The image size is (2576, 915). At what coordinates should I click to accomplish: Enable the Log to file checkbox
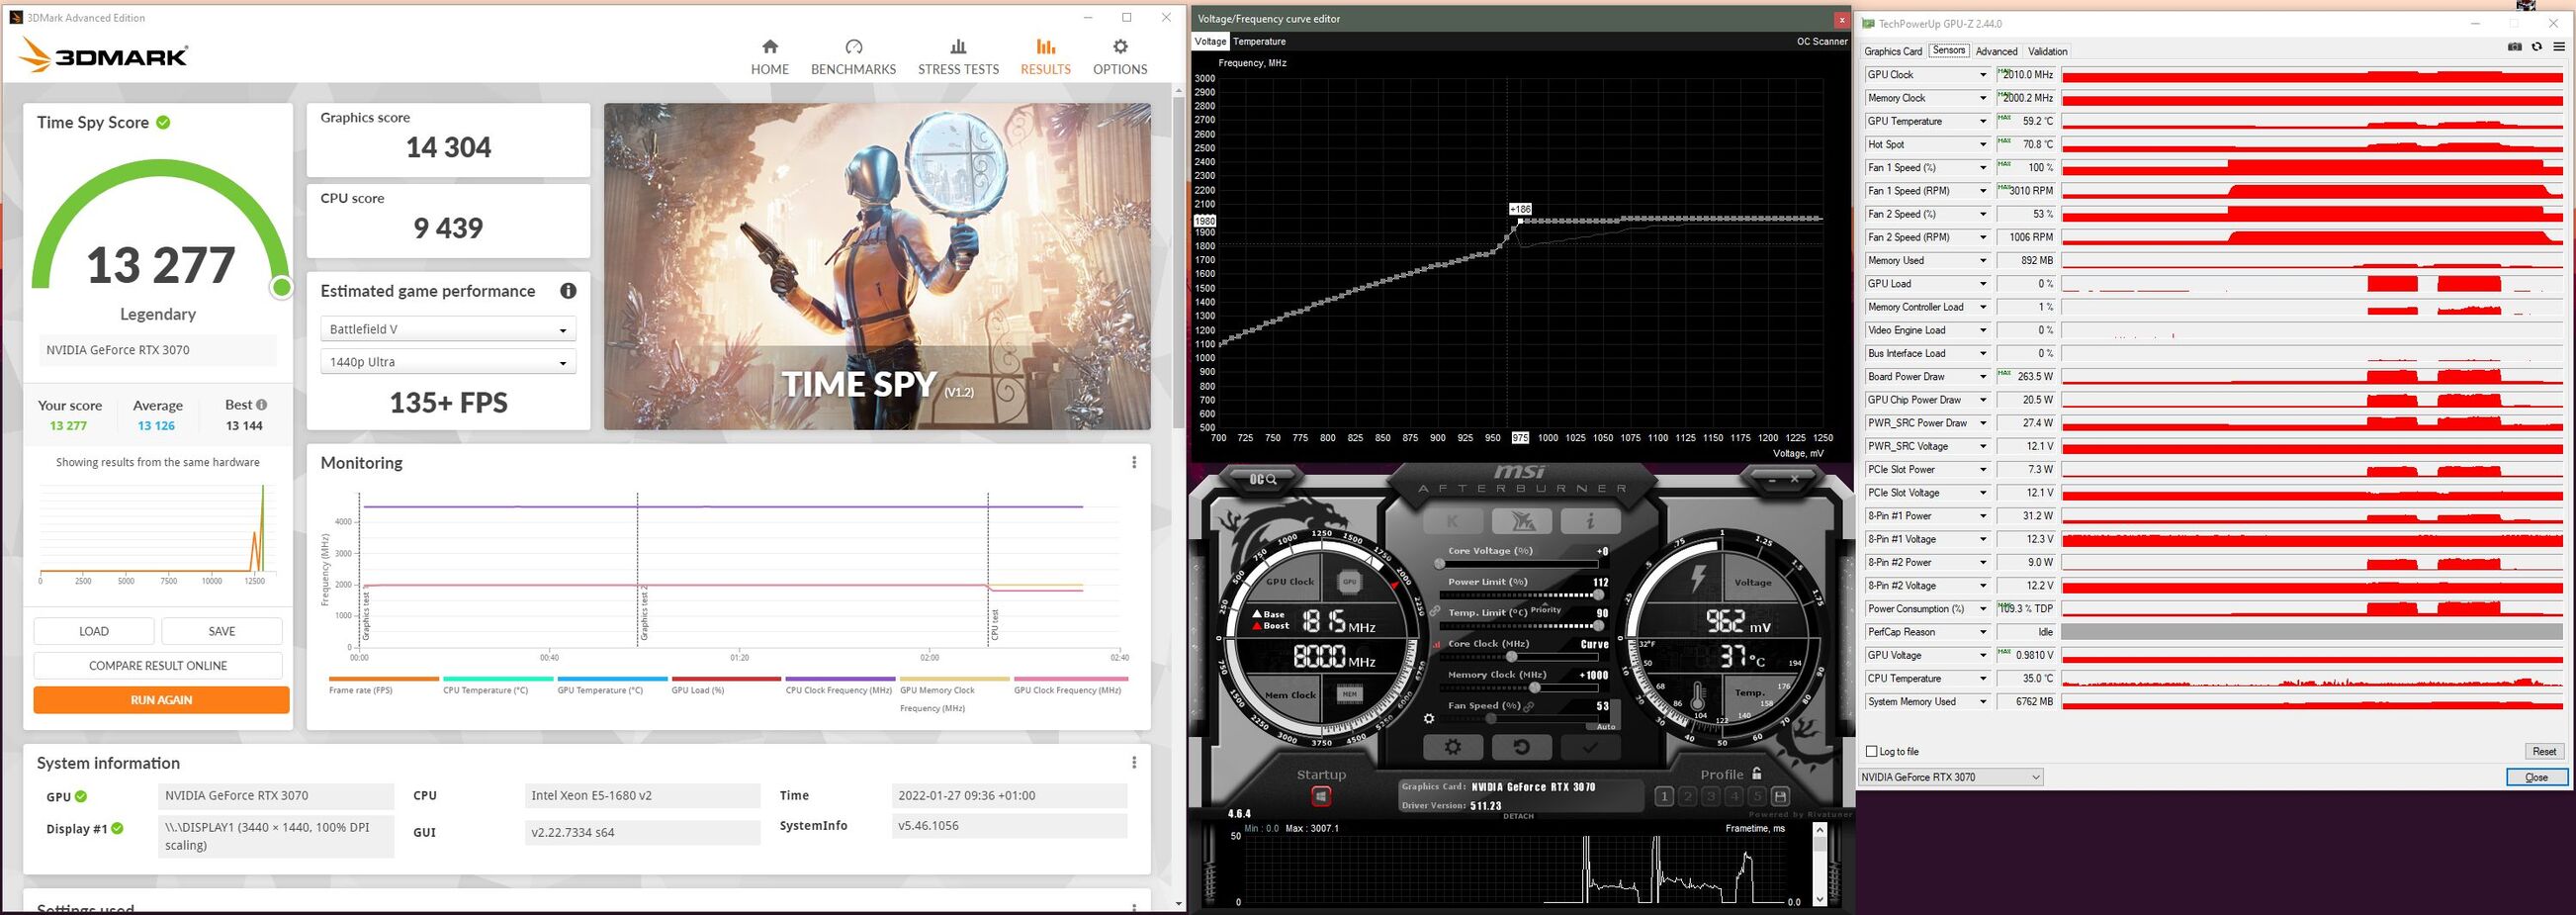tap(1872, 751)
